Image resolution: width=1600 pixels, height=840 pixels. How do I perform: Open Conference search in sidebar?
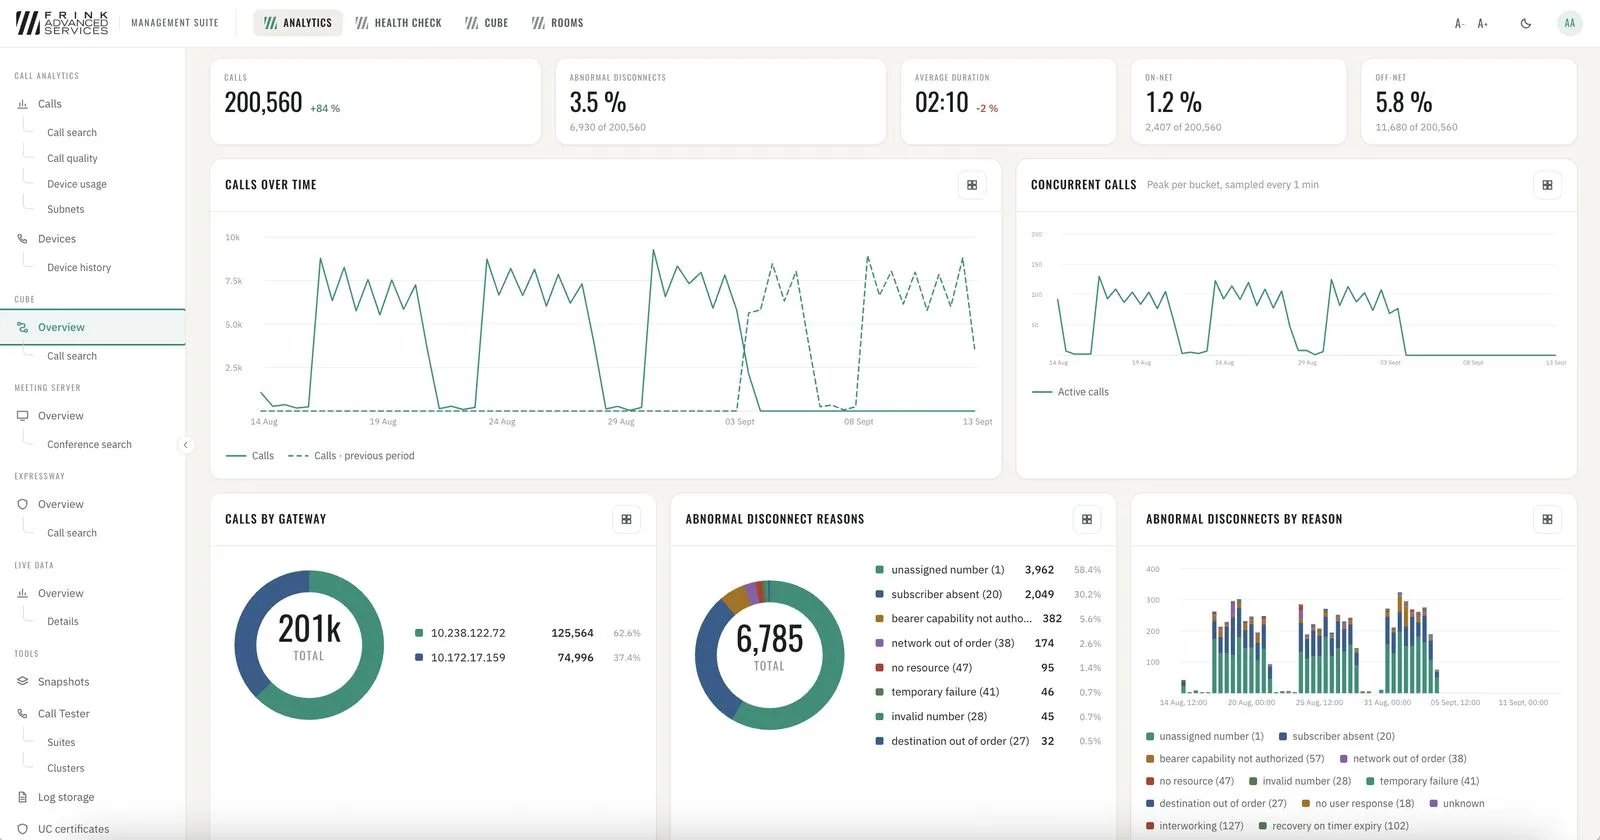(89, 445)
